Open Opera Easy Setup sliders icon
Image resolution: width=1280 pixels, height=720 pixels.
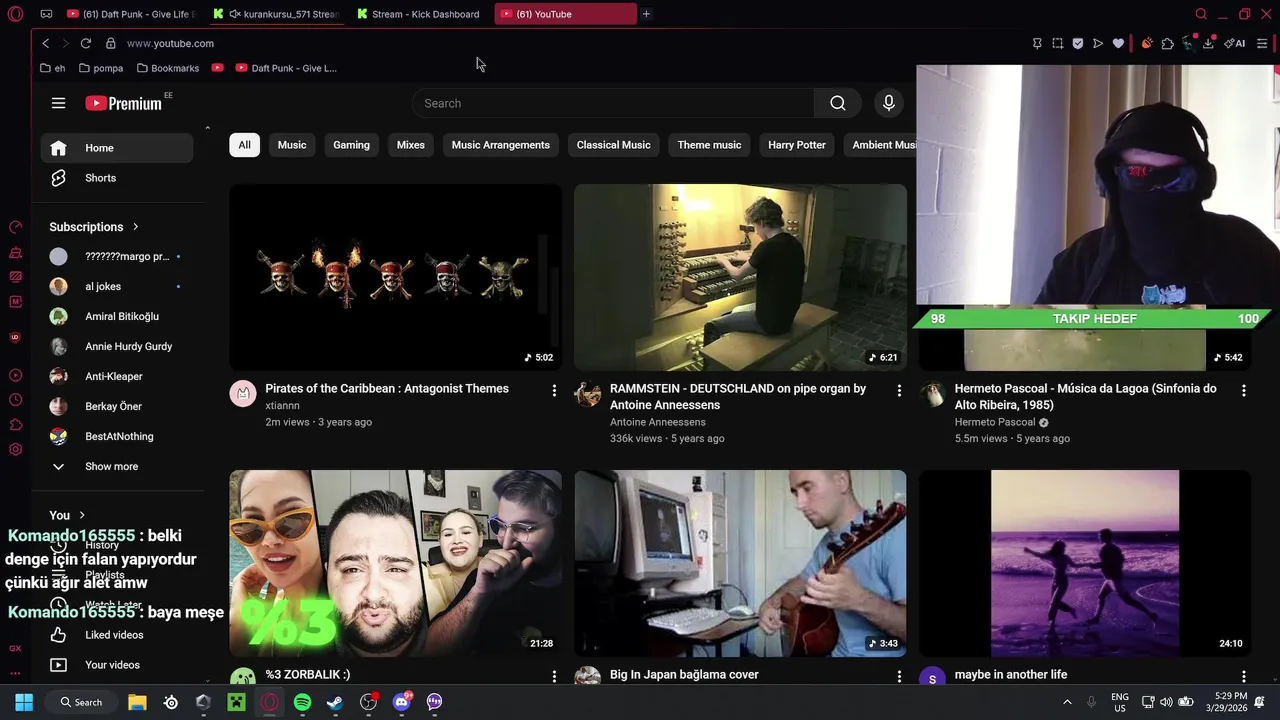(x=1262, y=43)
